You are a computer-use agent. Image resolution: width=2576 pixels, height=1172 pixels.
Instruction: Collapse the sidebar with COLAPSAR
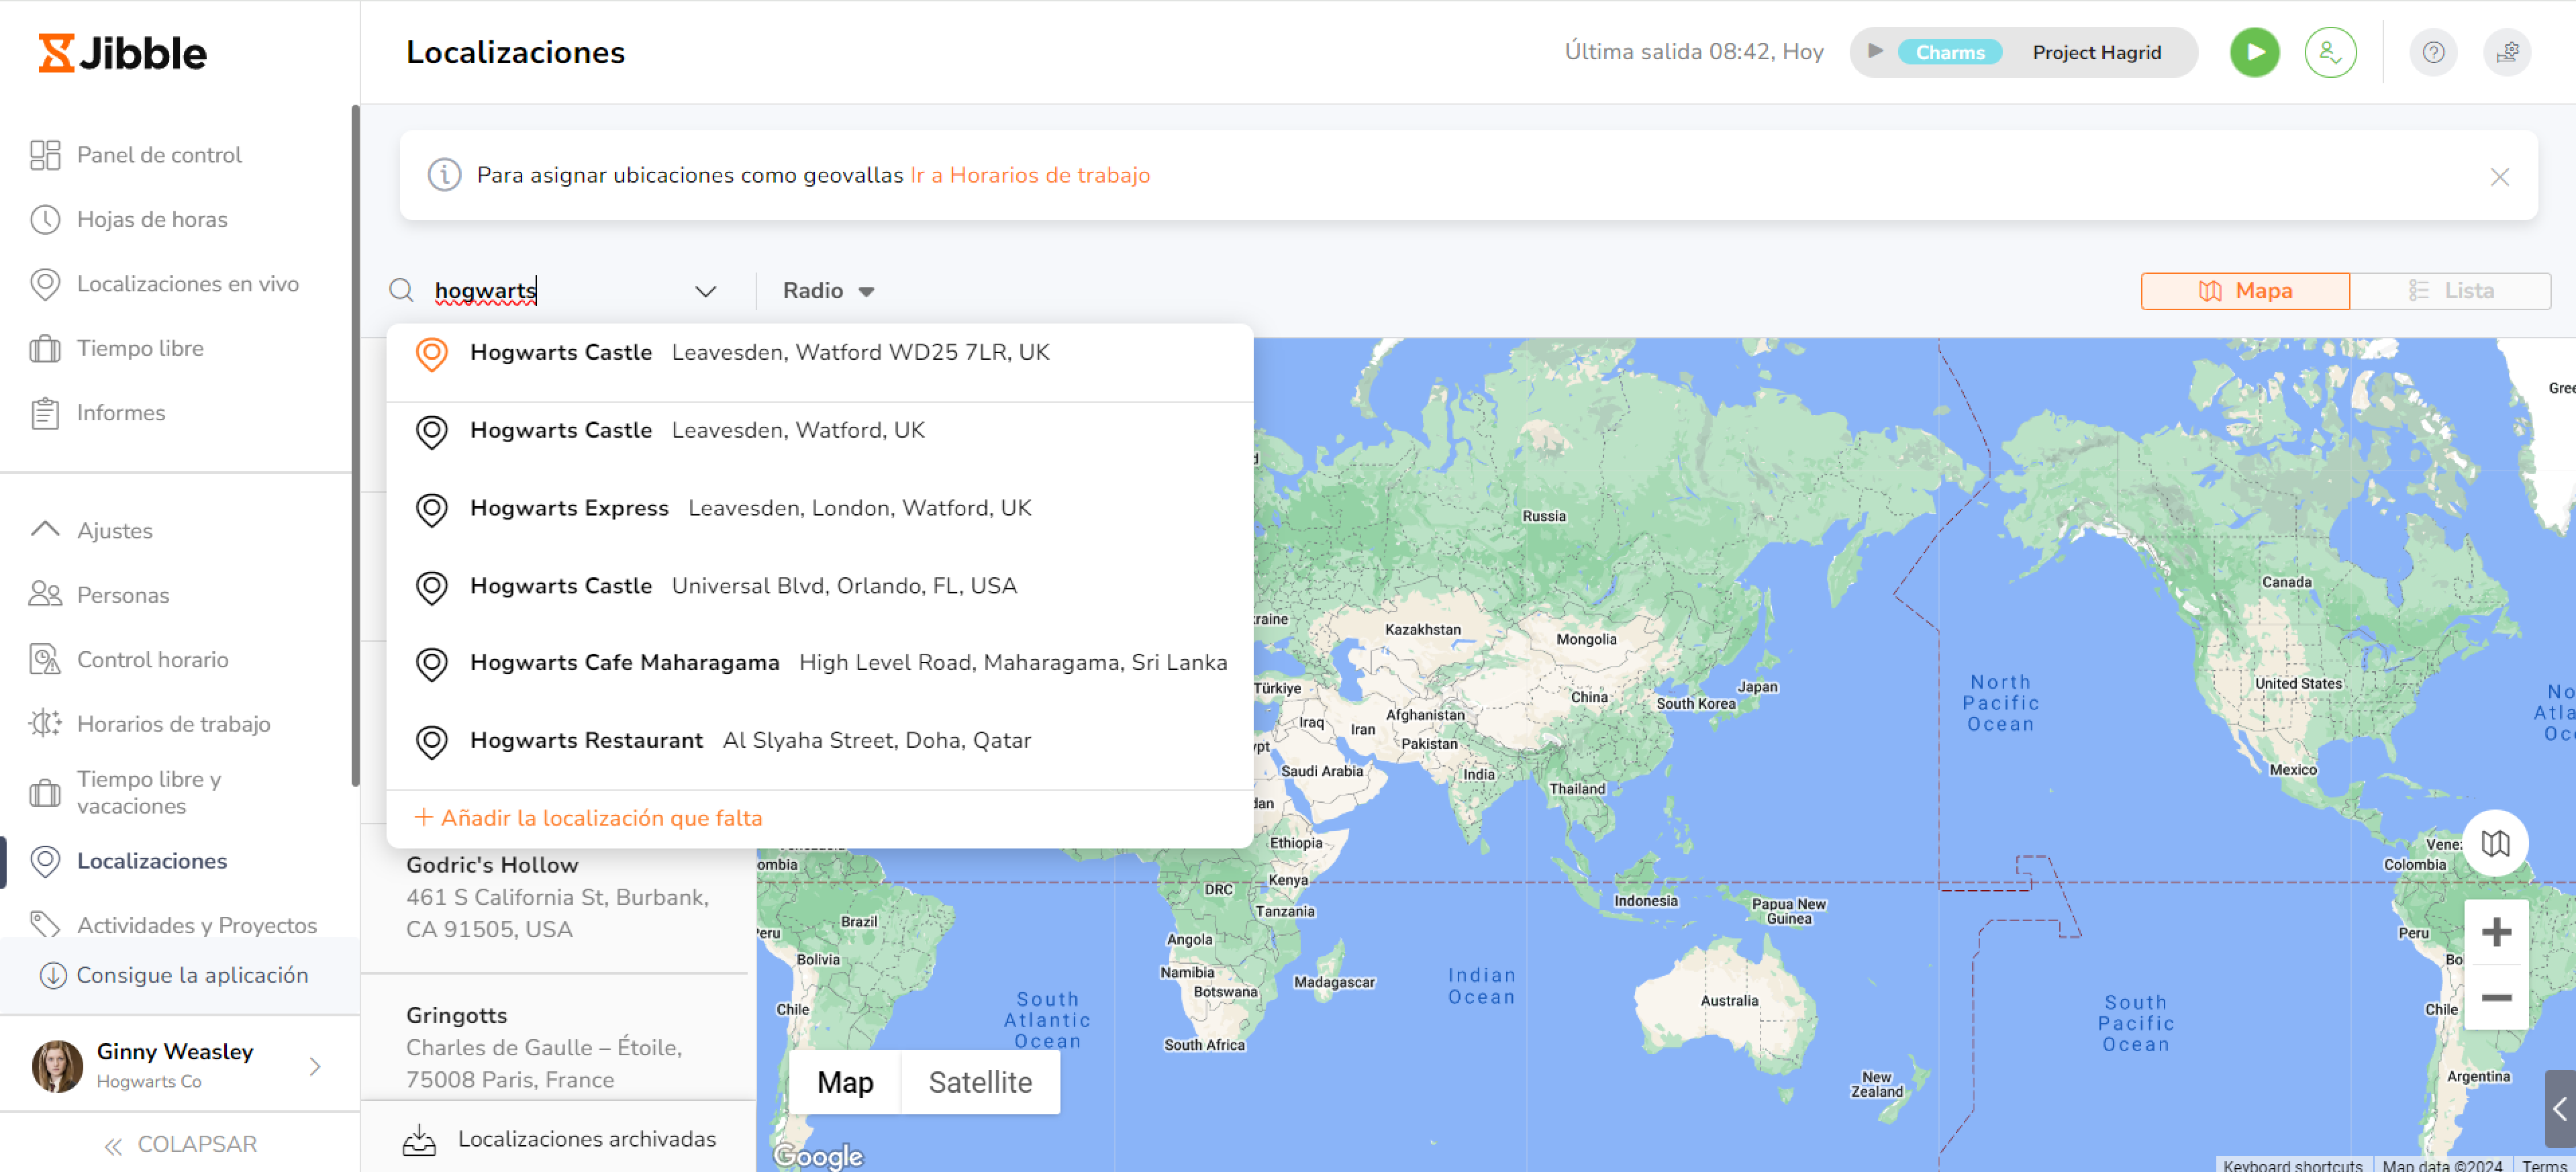tap(180, 1144)
